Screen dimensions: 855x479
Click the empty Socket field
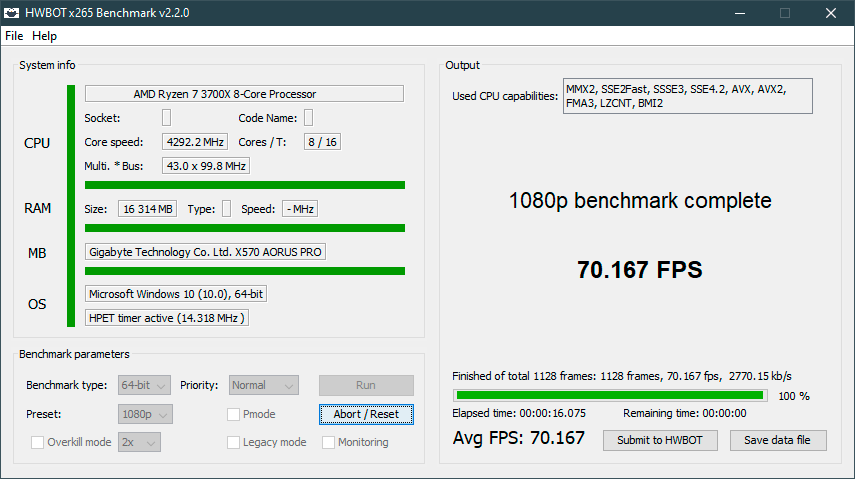tap(166, 118)
